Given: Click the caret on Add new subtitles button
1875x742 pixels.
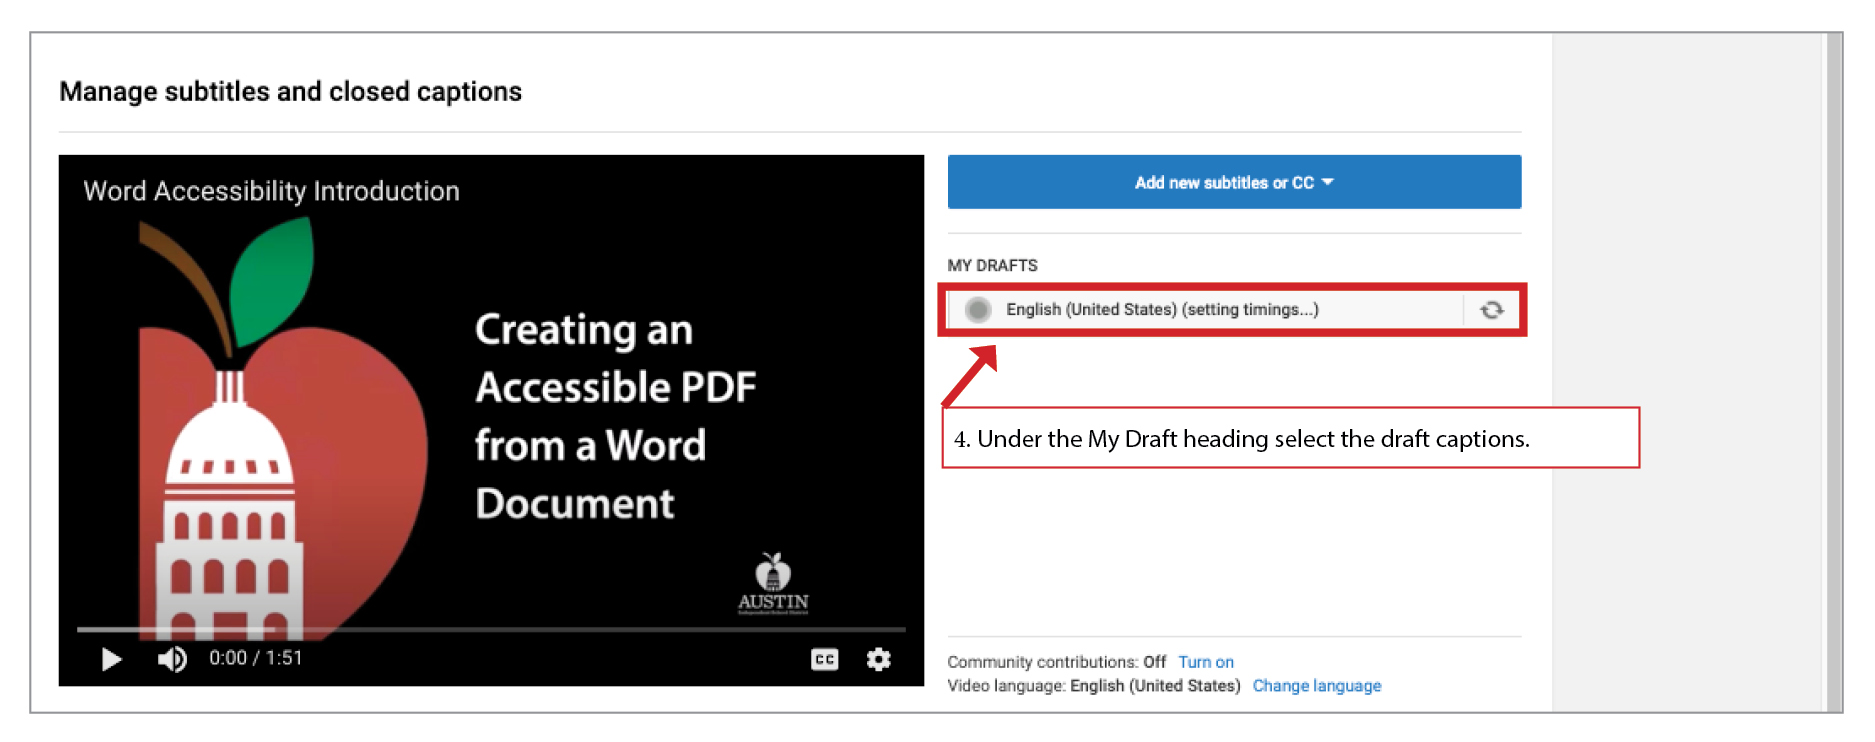Looking at the screenshot, I should [1328, 182].
